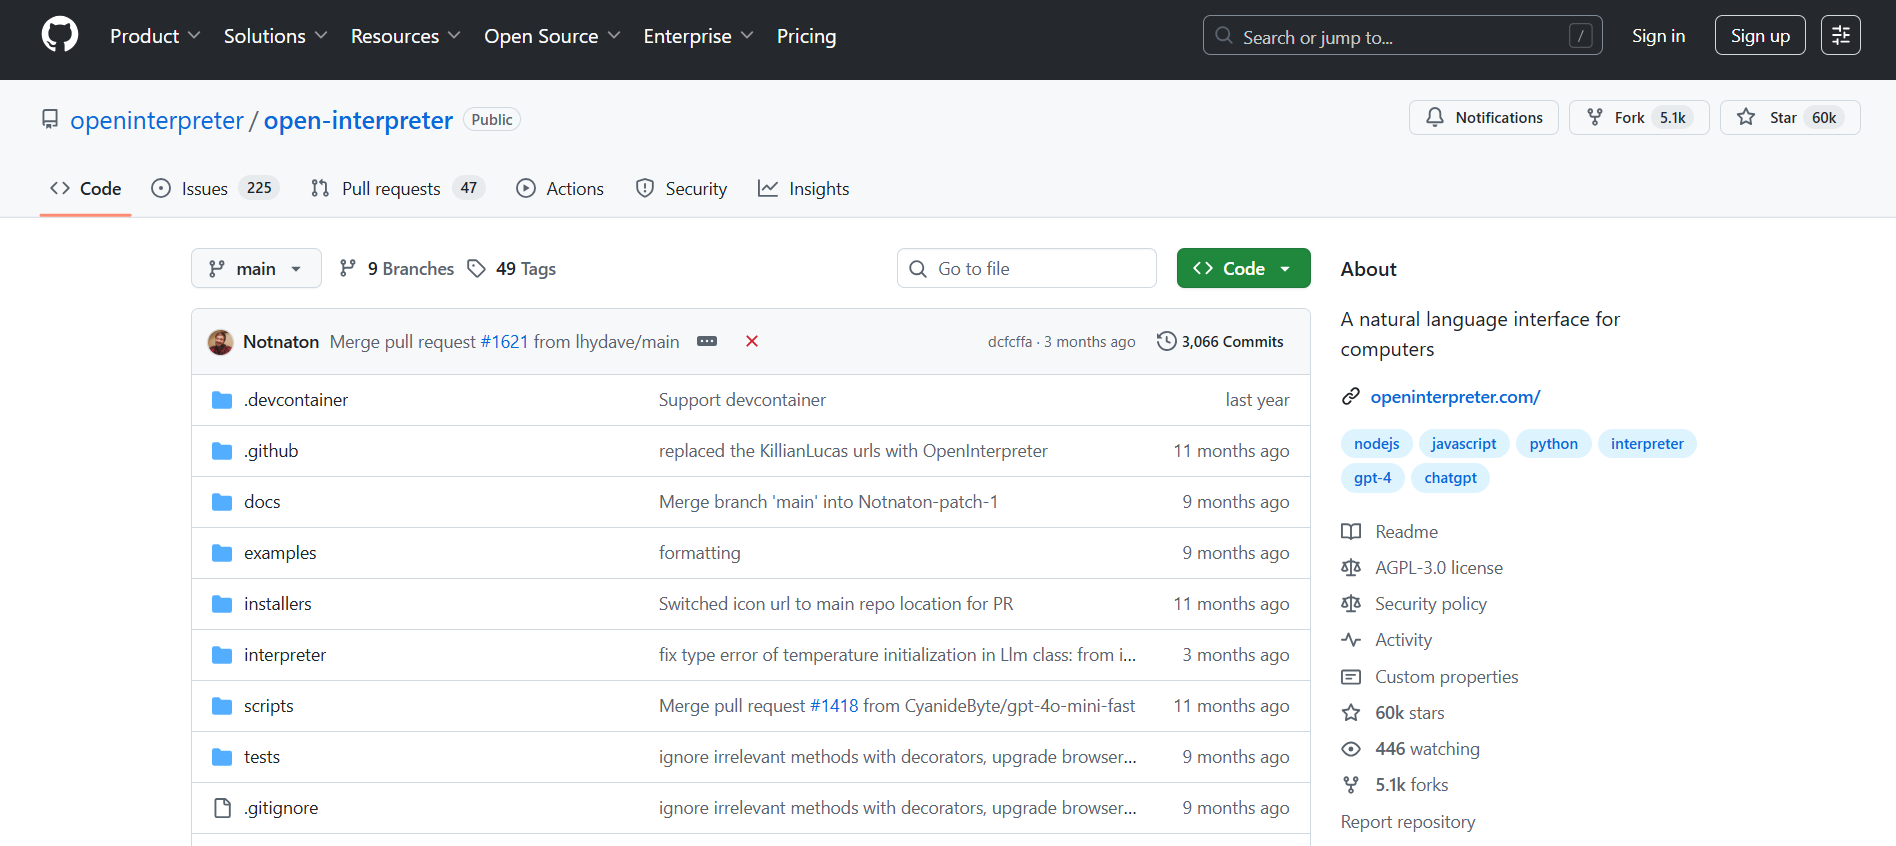Open the interpreter folder icon
Viewport: 1896px width, 846px height.
(222, 655)
